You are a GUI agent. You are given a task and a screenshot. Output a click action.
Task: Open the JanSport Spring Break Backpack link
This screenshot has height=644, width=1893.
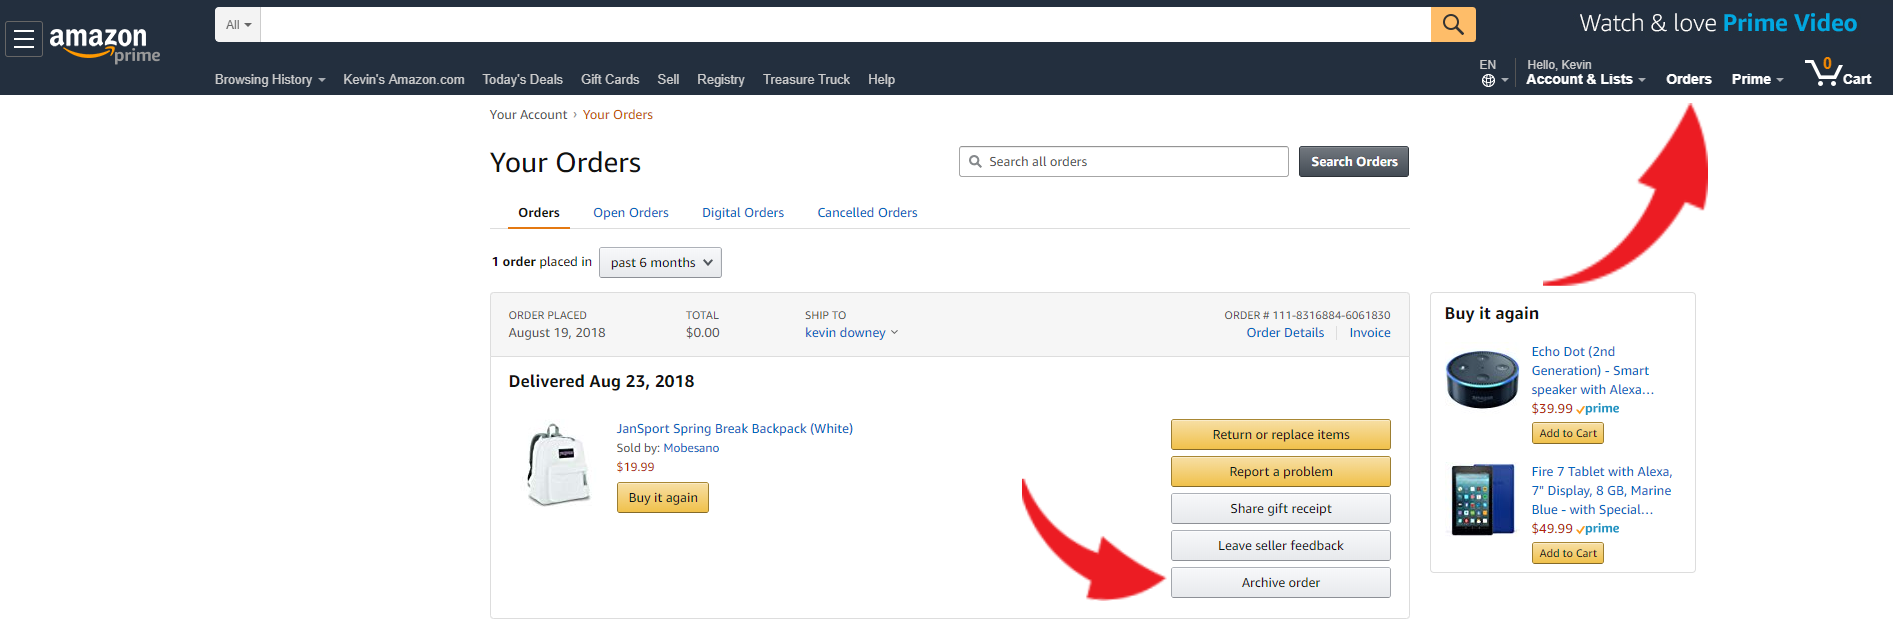pyautogui.click(x=735, y=429)
